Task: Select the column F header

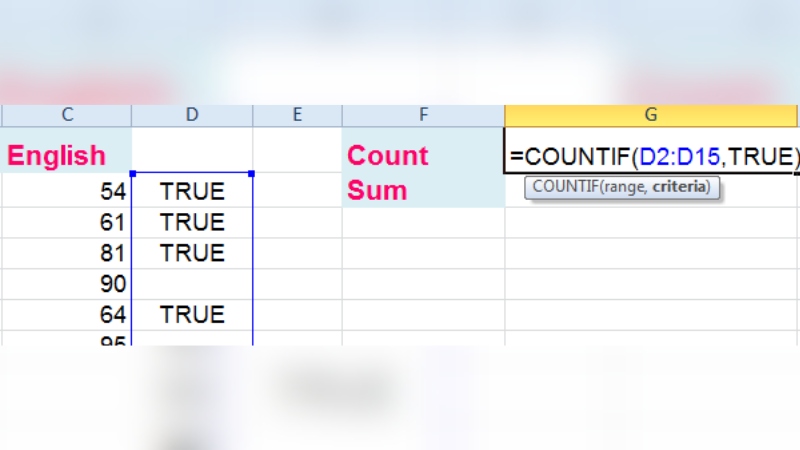Action: [x=423, y=115]
